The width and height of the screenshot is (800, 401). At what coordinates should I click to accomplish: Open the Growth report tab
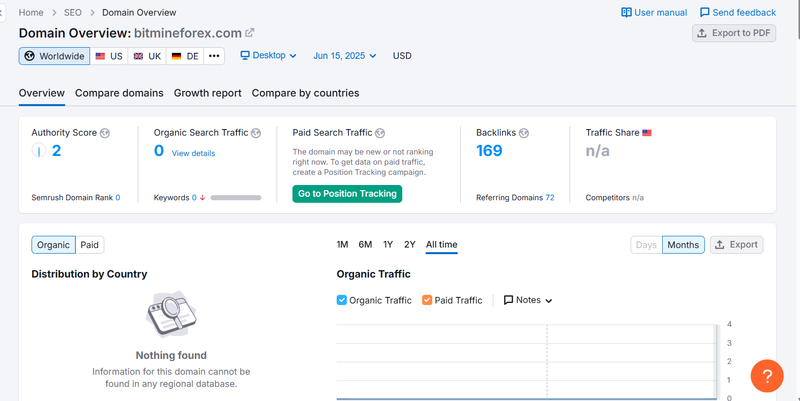click(x=208, y=93)
